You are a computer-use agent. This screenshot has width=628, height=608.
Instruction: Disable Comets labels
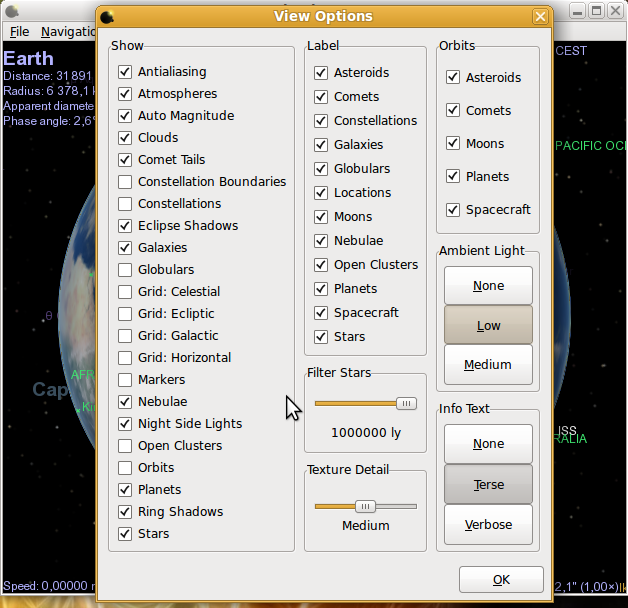(321, 97)
